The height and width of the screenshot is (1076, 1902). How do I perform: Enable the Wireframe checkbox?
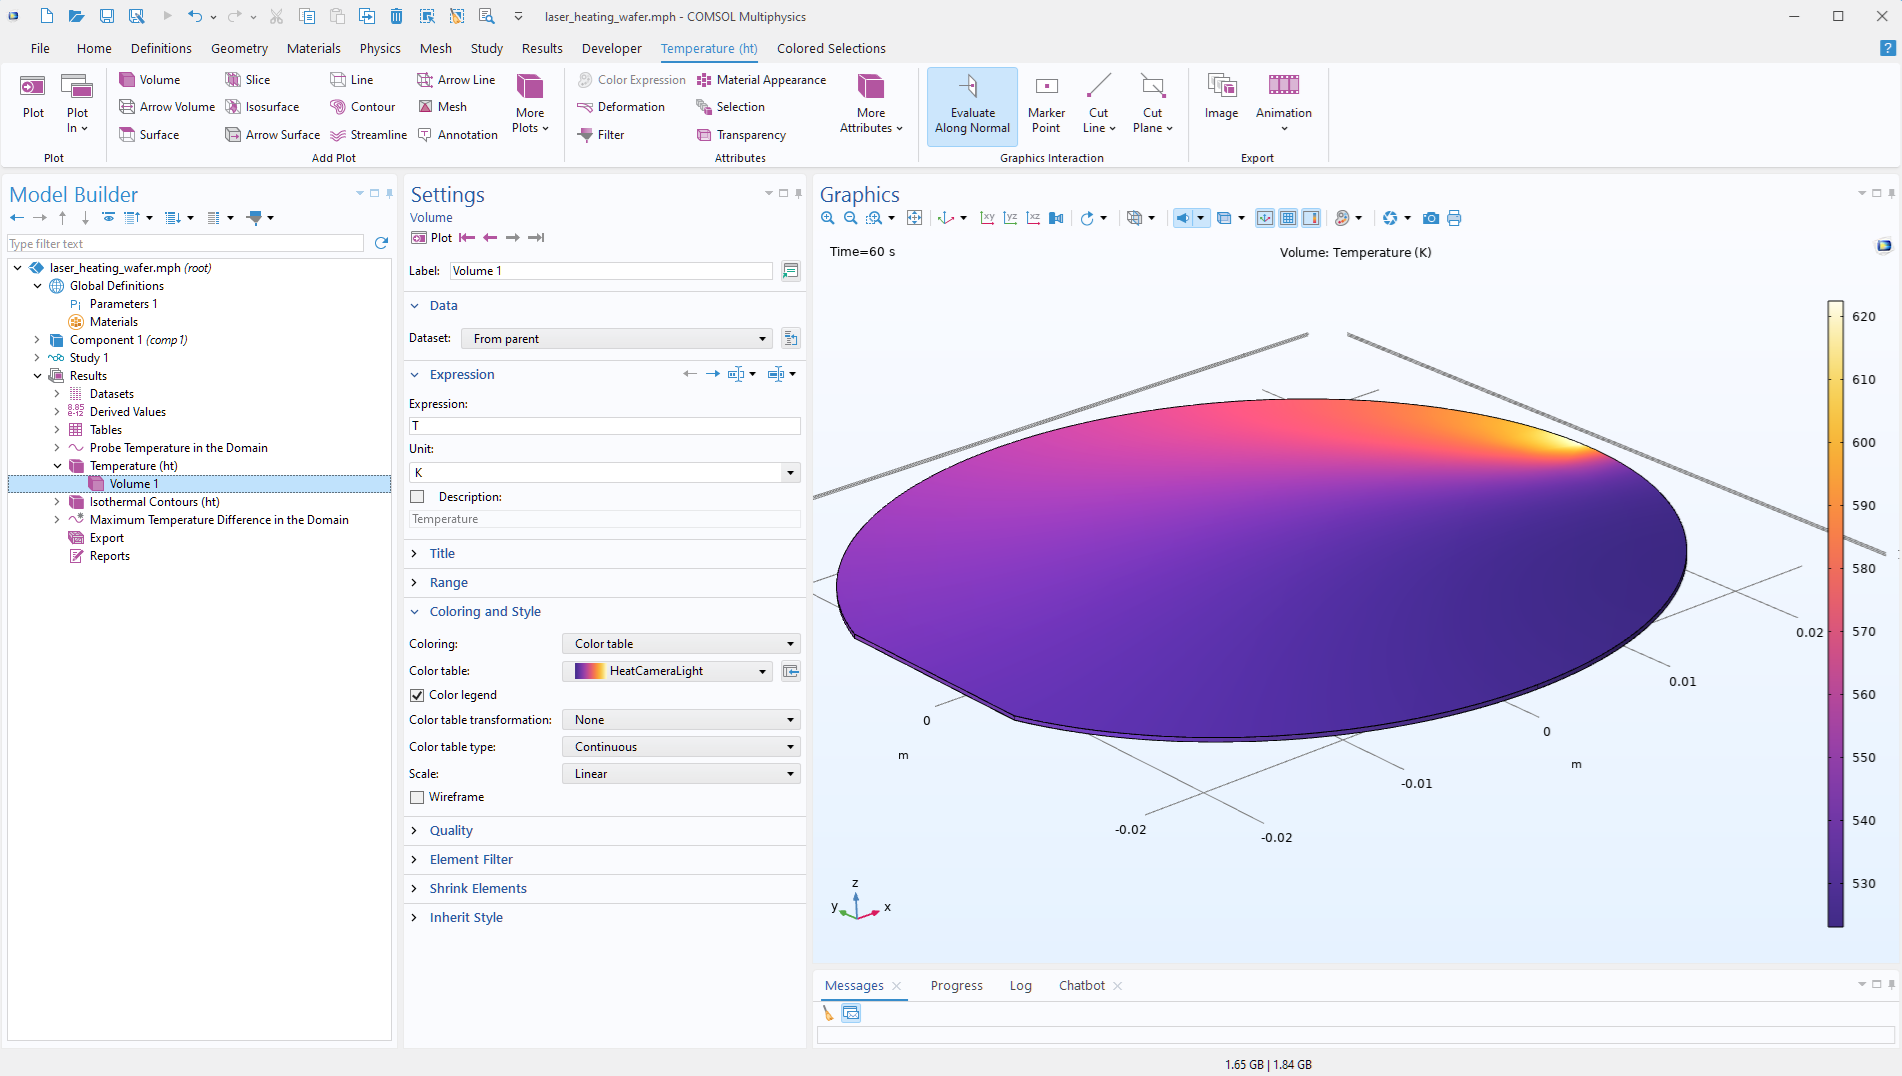(417, 797)
